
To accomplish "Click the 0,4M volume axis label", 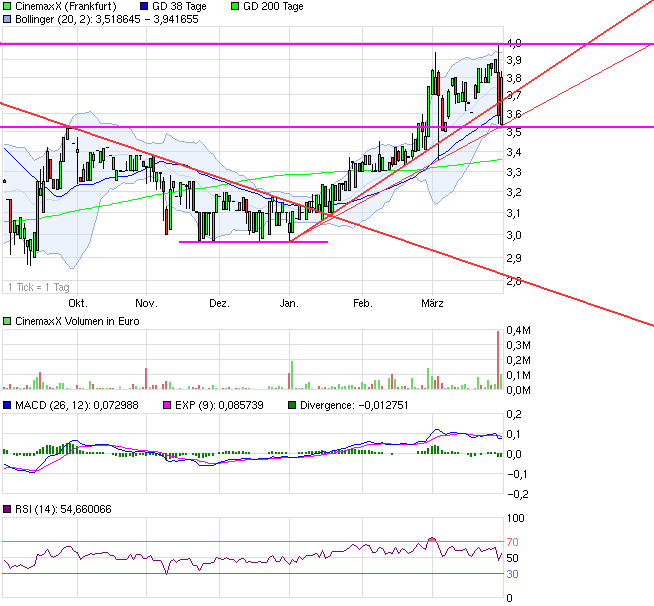I will coord(518,331).
